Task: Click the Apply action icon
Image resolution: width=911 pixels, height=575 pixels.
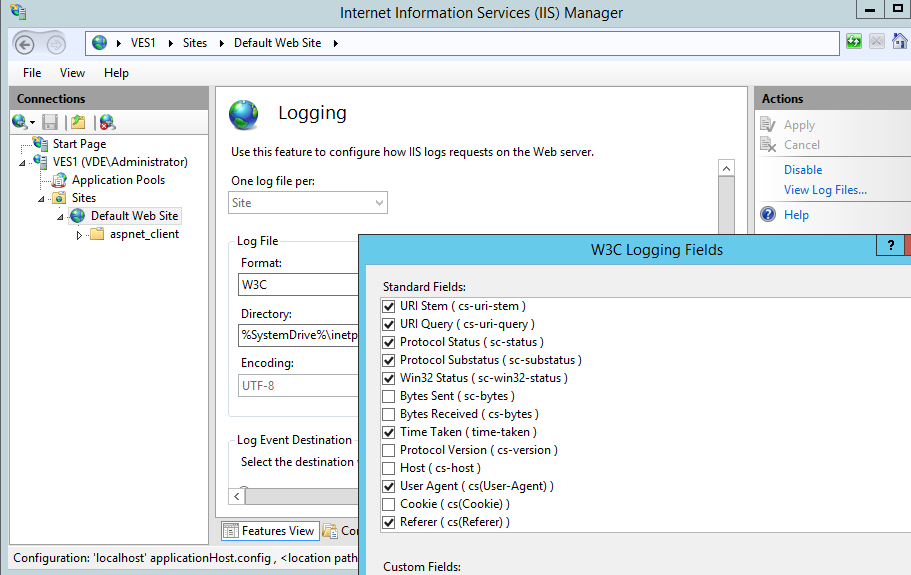Action: click(768, 125)
